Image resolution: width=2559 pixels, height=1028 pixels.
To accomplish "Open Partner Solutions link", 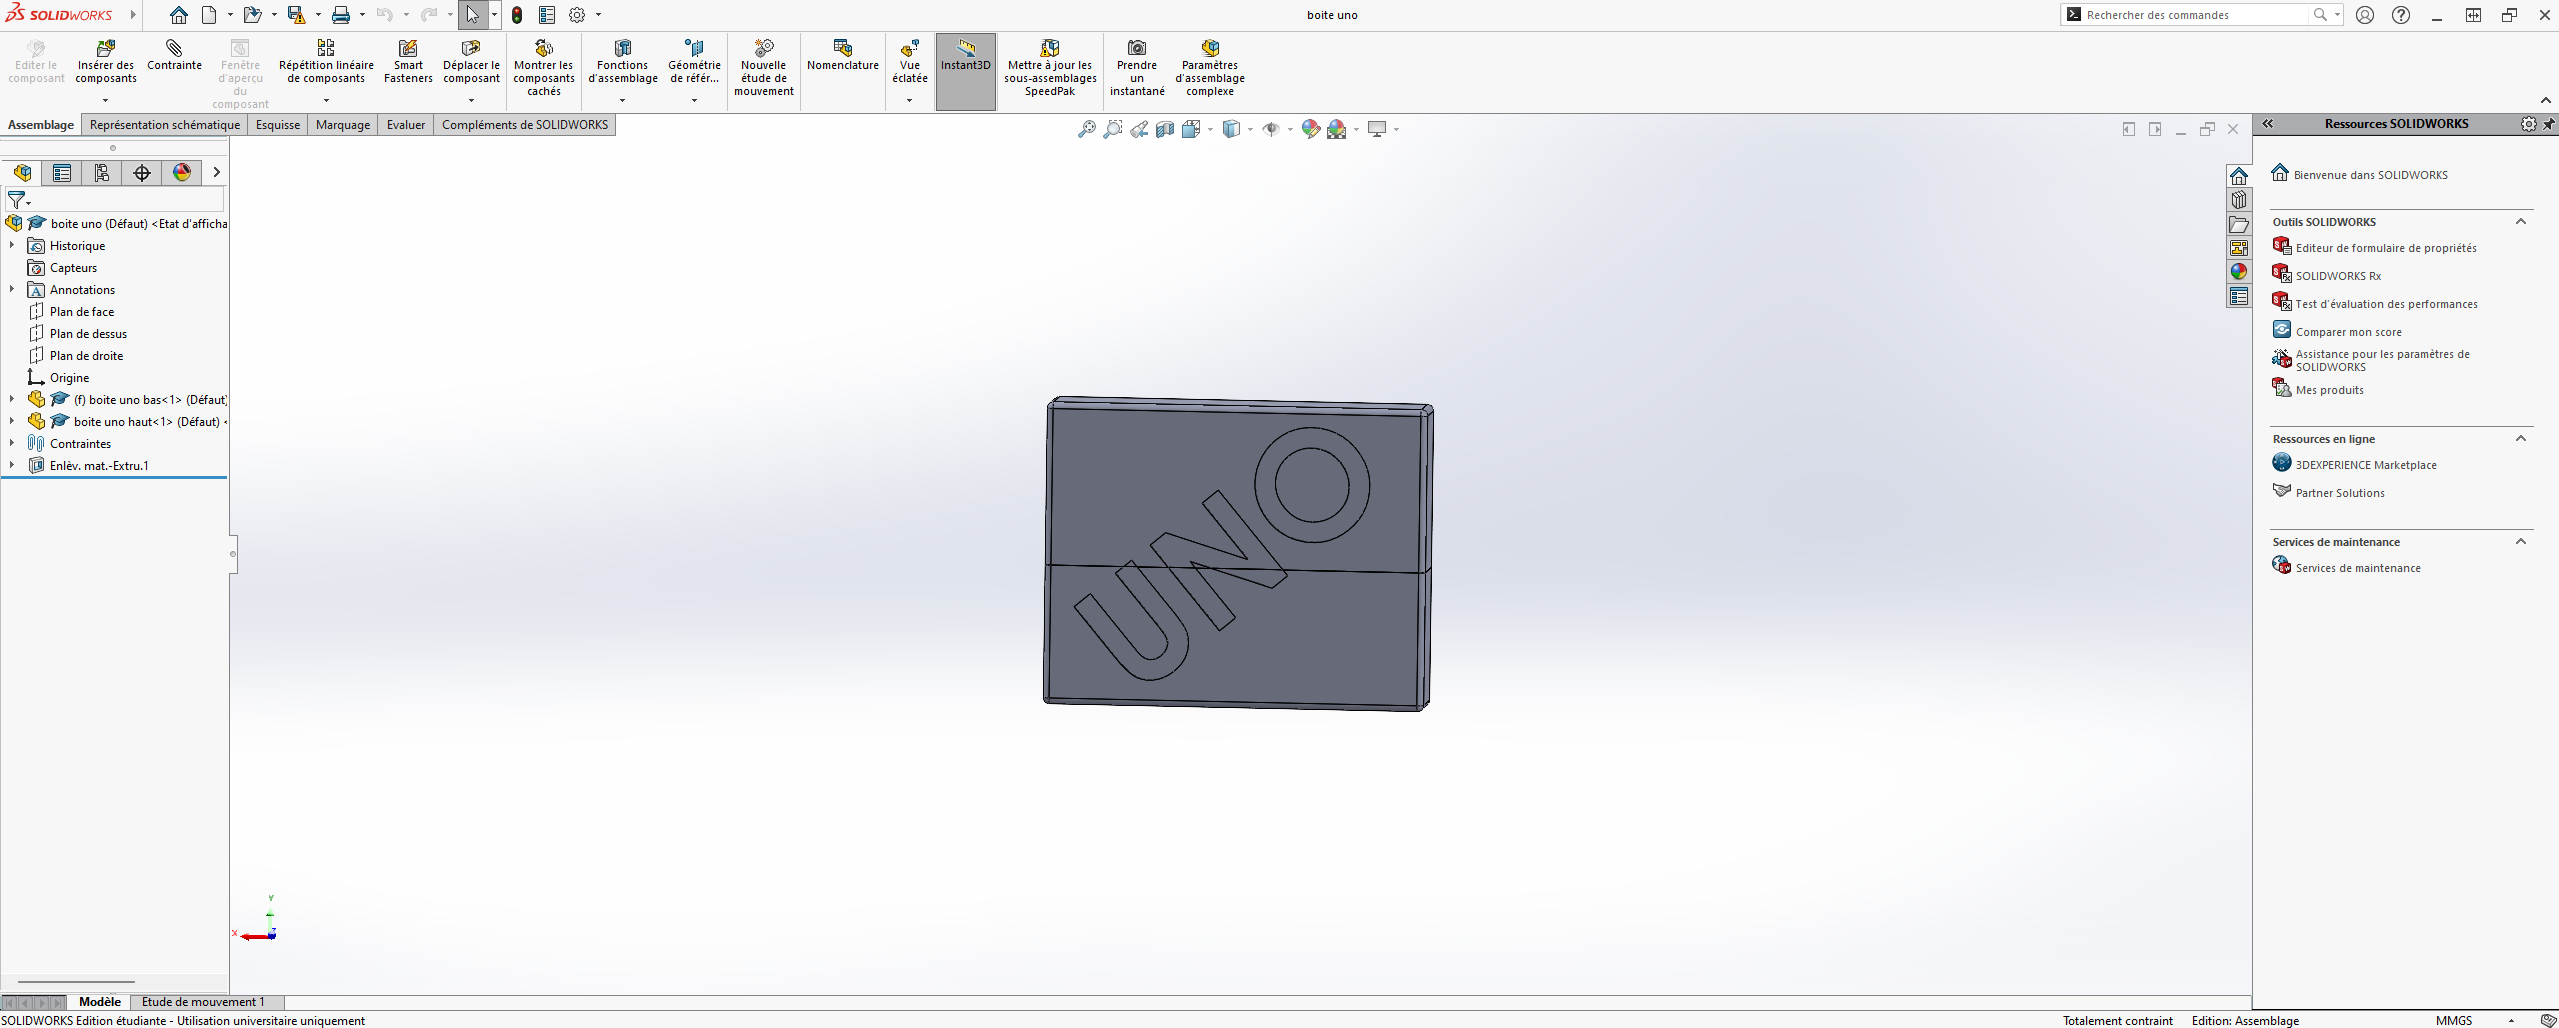I will click(2340, 493).
